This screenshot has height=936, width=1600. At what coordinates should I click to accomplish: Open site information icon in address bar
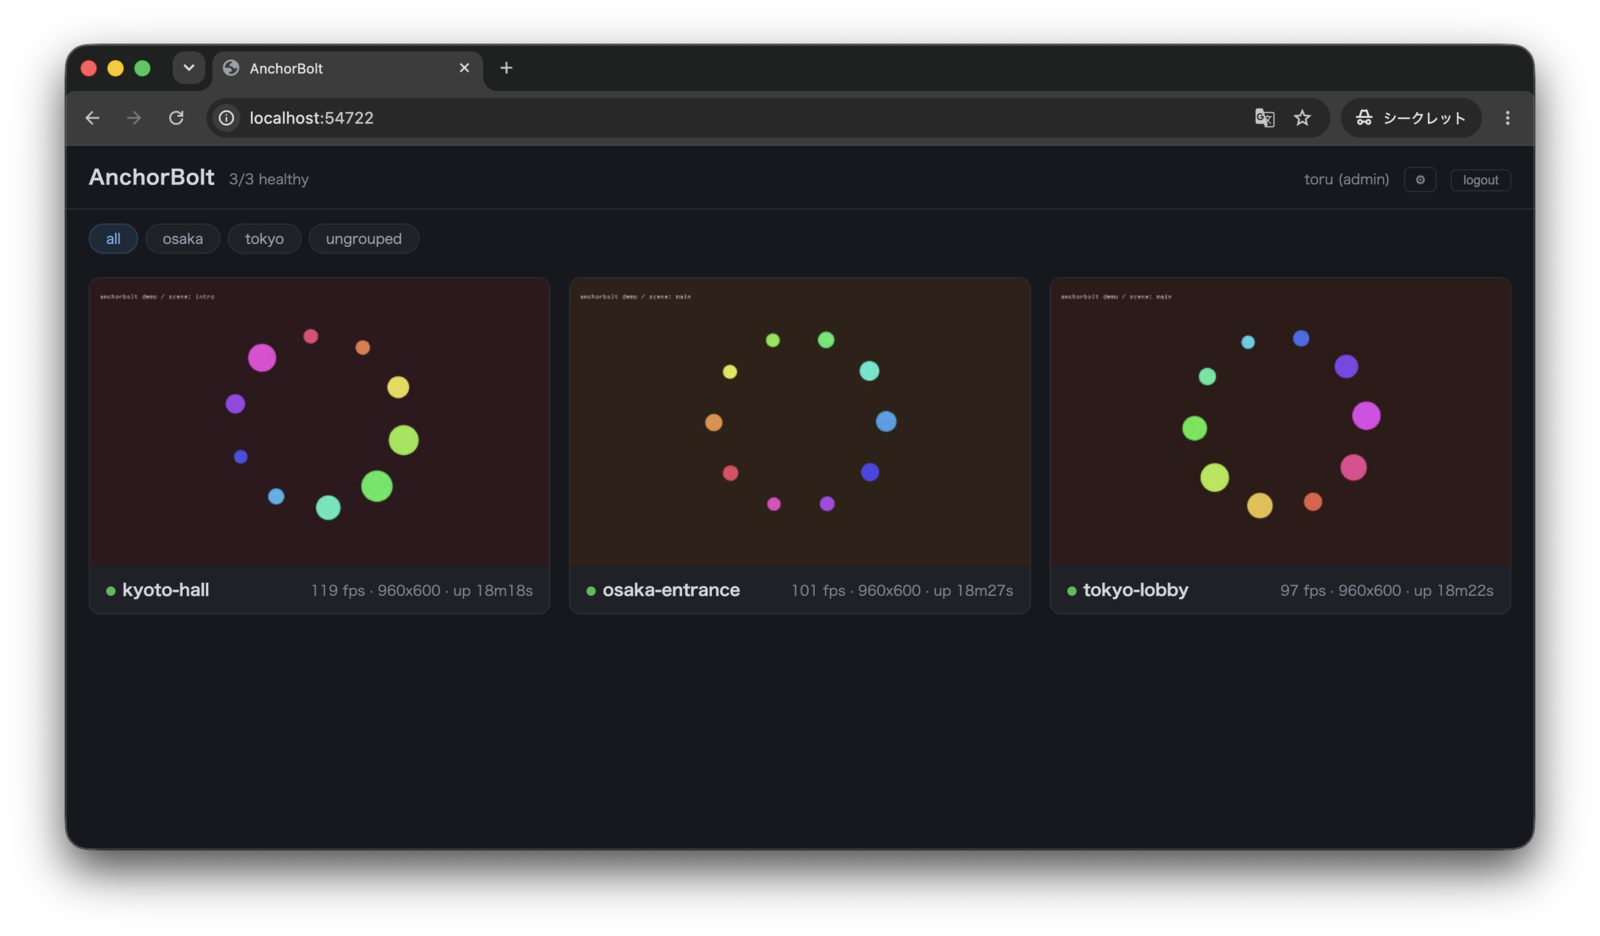227,118
